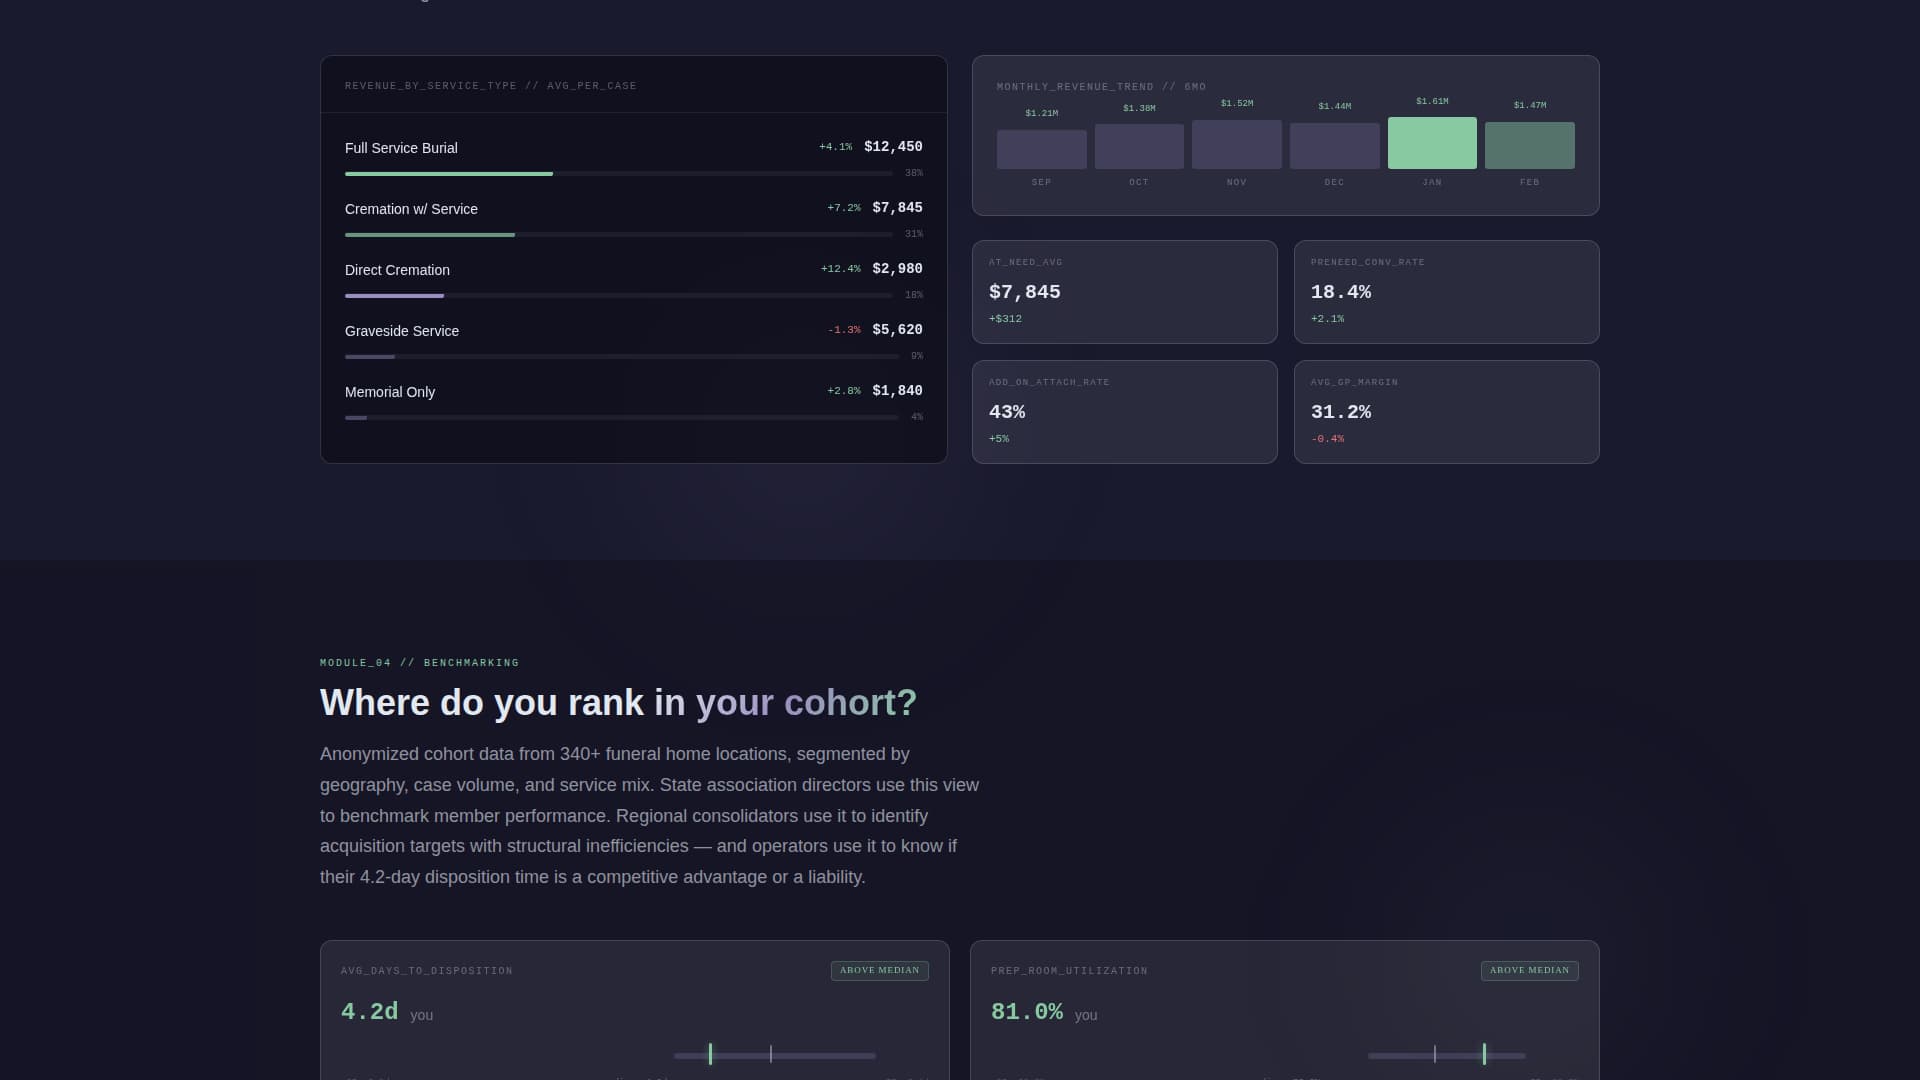Screen dimensions: 1920x1080
Task: Click the $1.61M label above JAN
Action: [1432, 101]
